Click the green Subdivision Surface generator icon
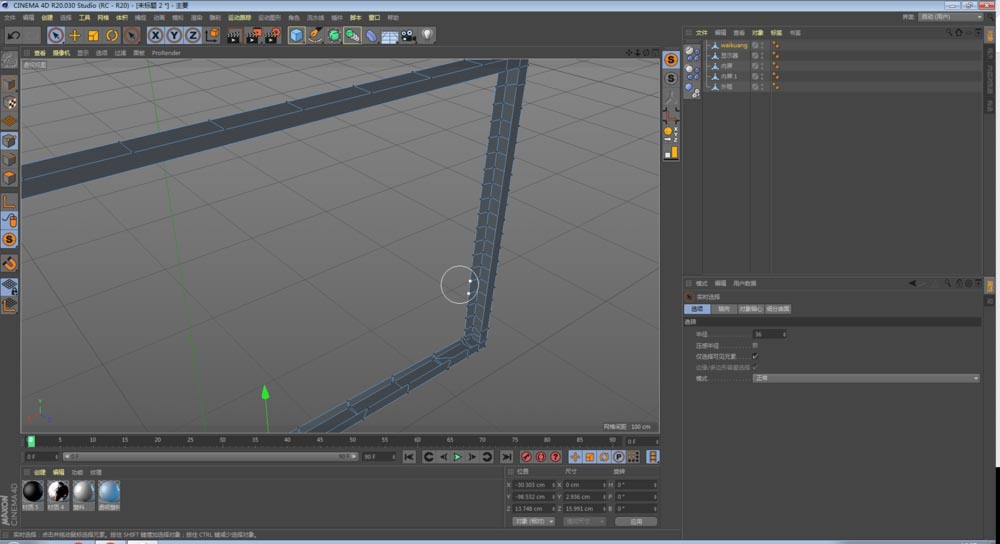 (334, 35)
